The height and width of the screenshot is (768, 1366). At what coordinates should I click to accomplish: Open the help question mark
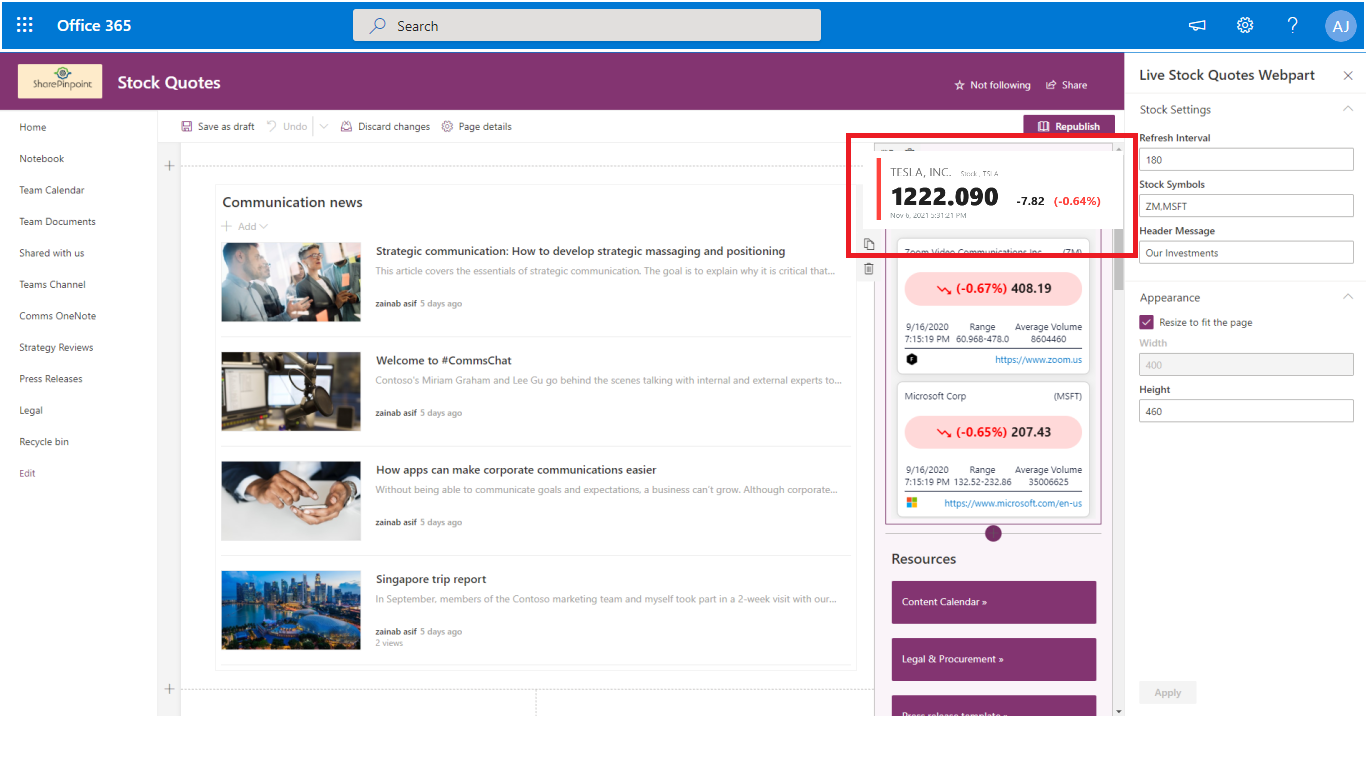[x=1293, y=26]
